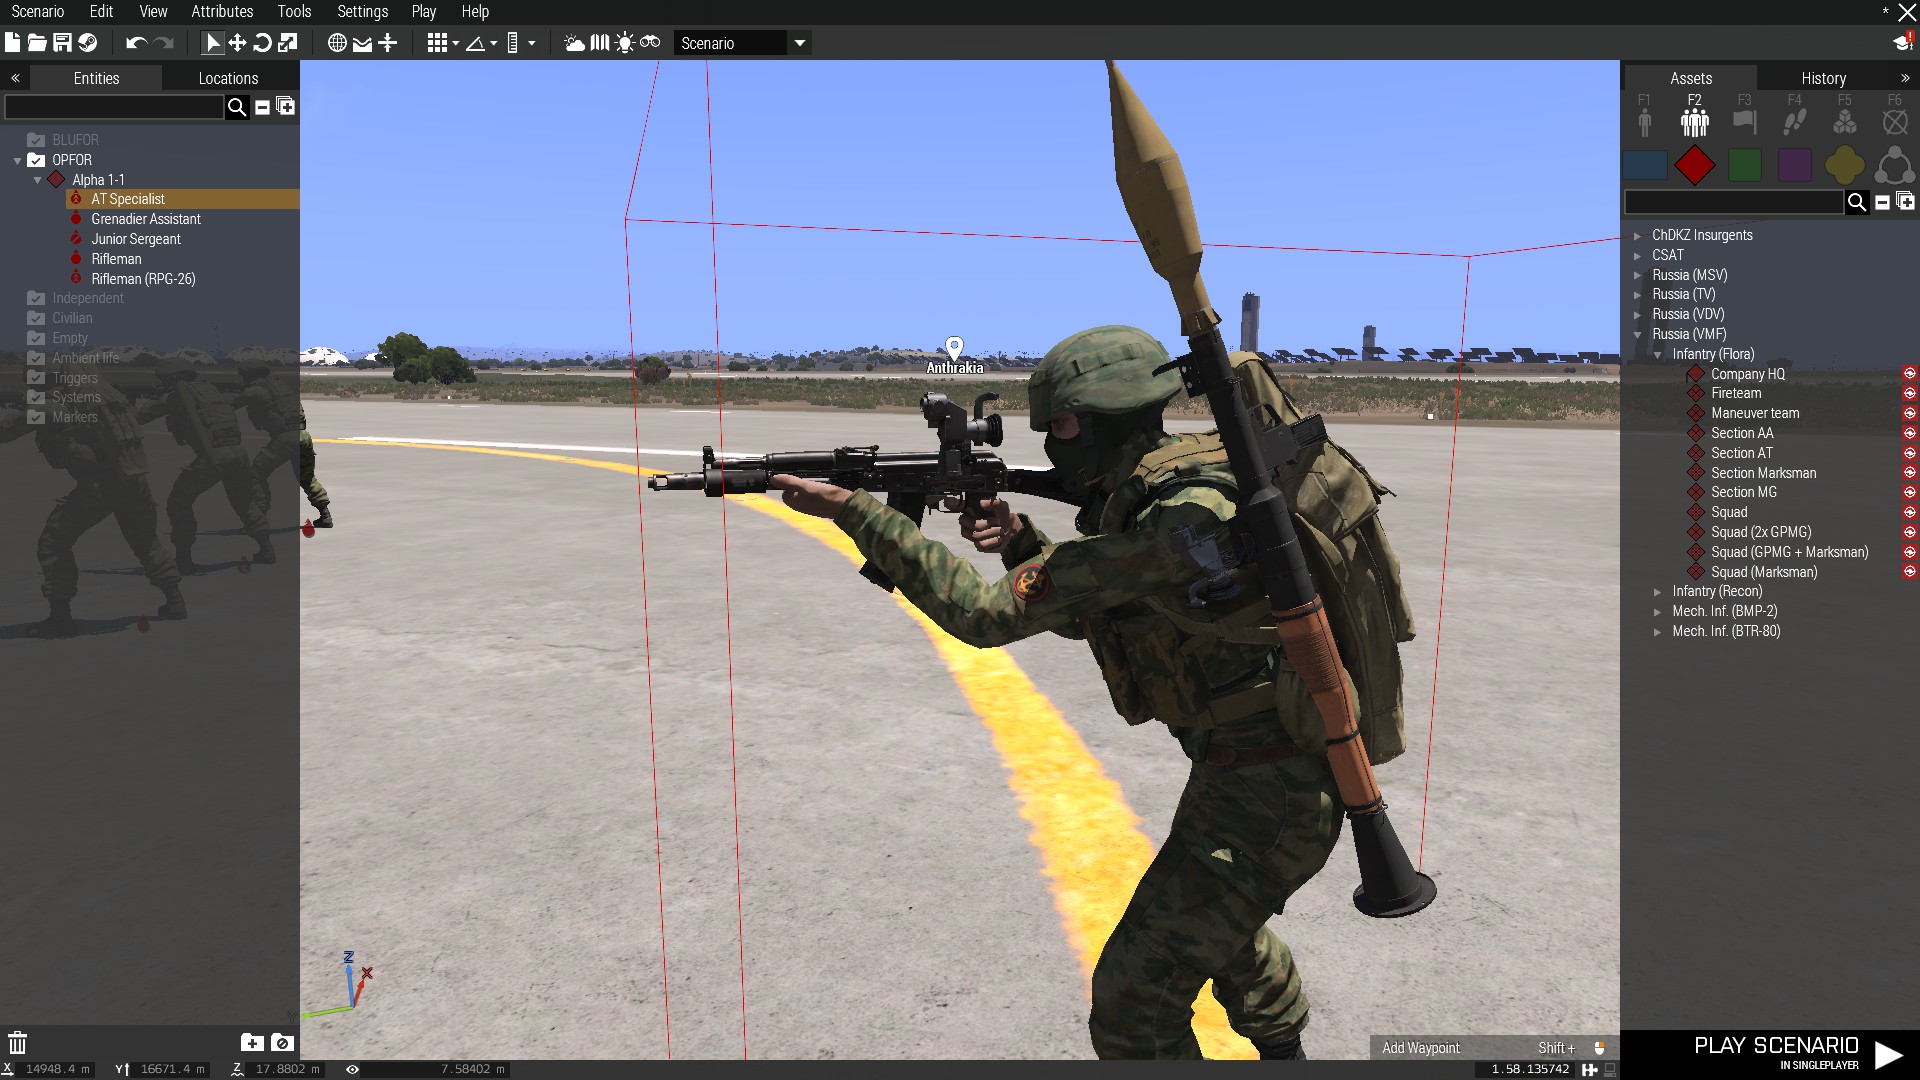Toggle flashlight lamp icon in toolbar
This screenshot has height=1080, width=1920.
tap(625, 43)
